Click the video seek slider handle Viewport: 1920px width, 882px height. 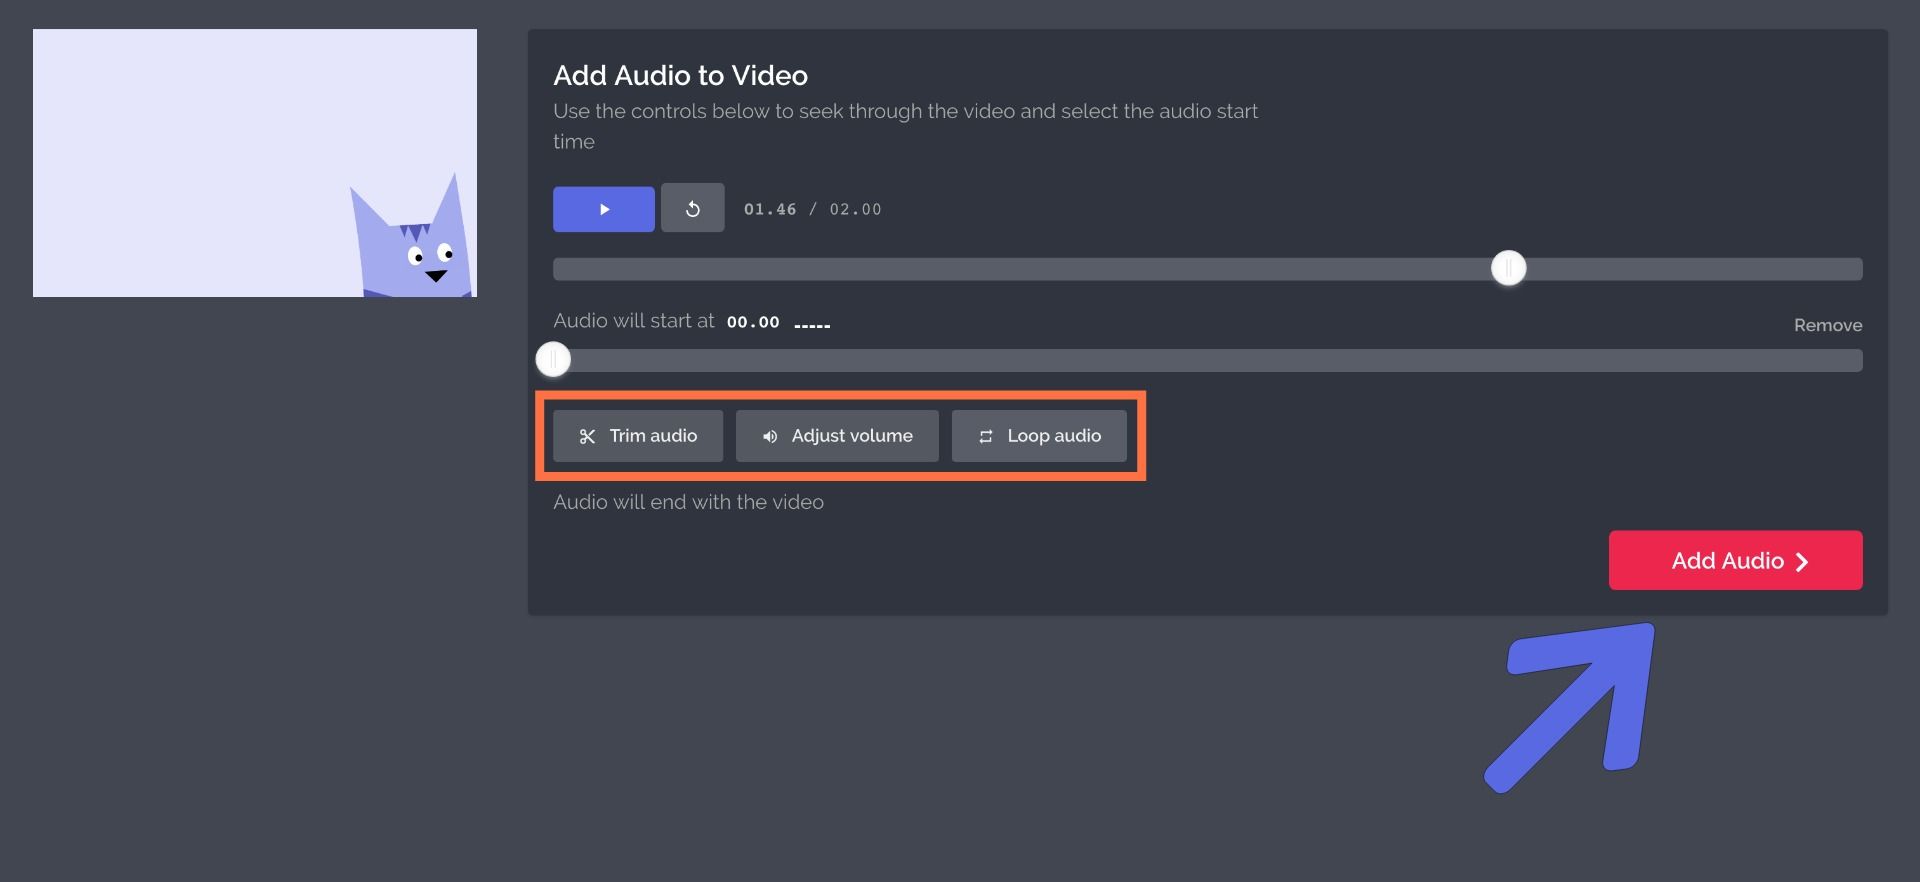point(1508,268)
